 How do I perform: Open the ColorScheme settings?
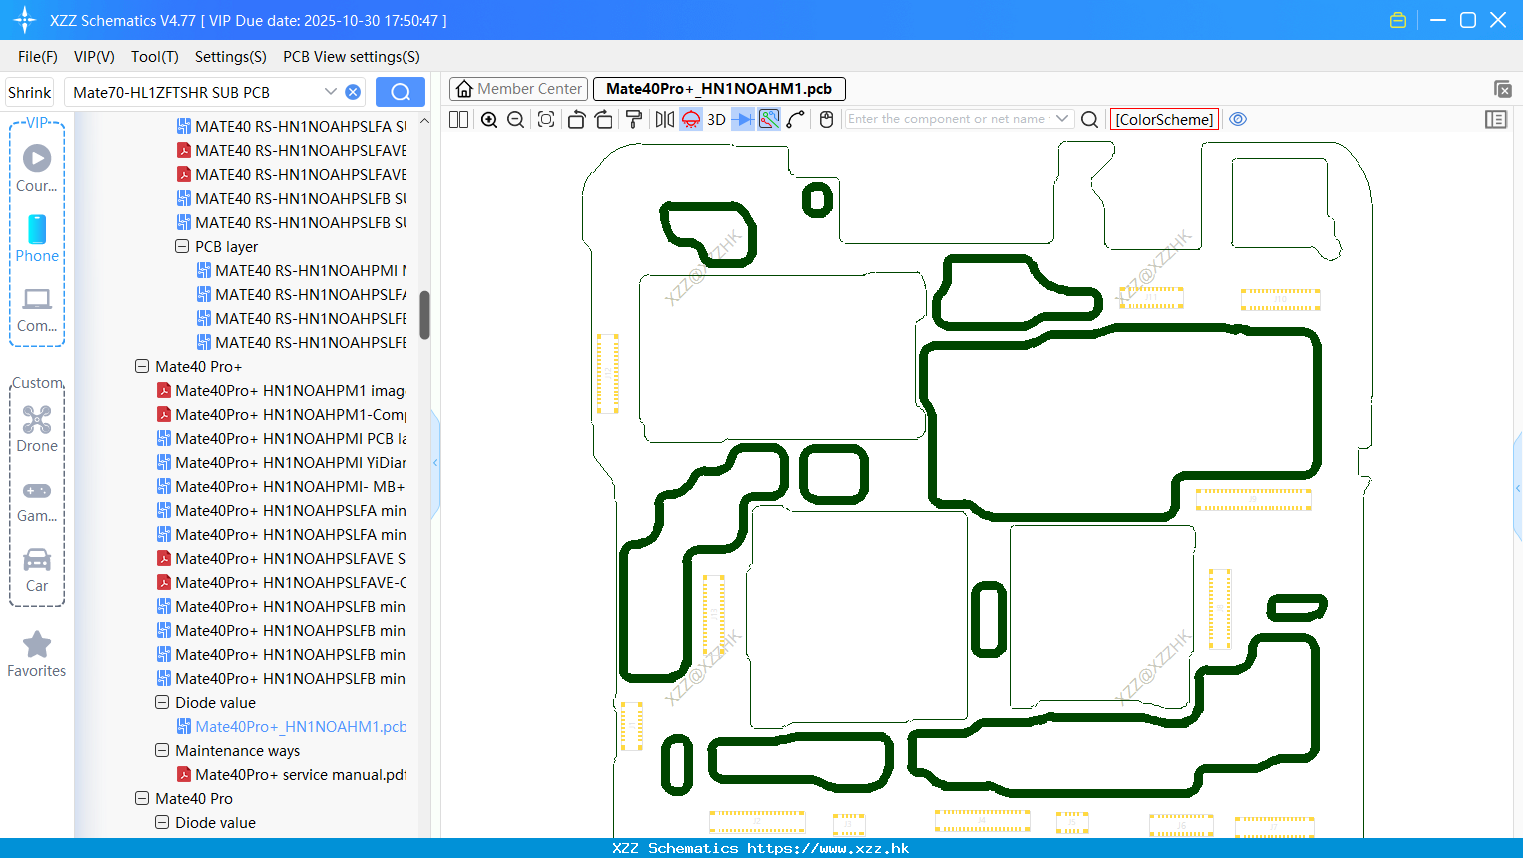pos(1164,119)
